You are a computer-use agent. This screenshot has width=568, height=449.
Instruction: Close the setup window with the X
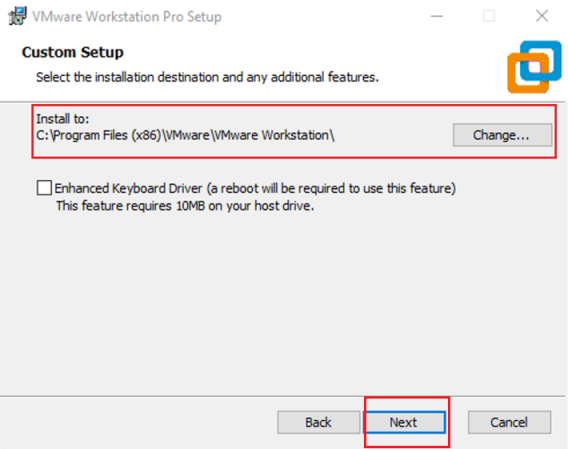pyautogui.click(x=542, y=16)
